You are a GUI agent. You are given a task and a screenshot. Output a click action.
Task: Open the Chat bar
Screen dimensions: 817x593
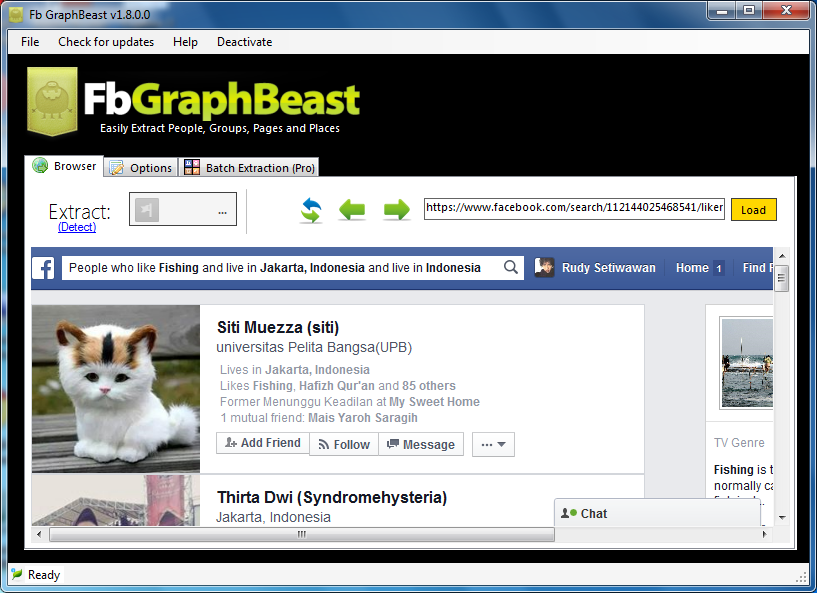(x=658, y=513)
